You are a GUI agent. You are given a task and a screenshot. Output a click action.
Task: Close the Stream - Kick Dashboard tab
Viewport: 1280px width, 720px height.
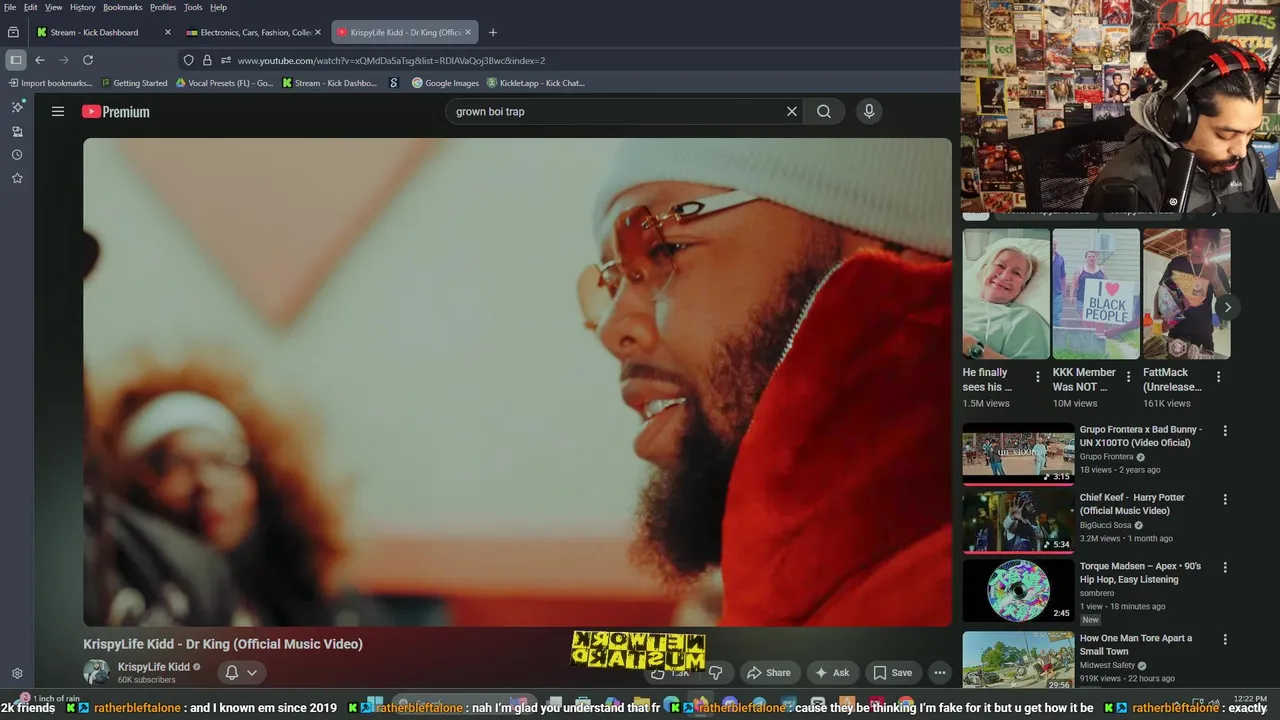(167, 32)
